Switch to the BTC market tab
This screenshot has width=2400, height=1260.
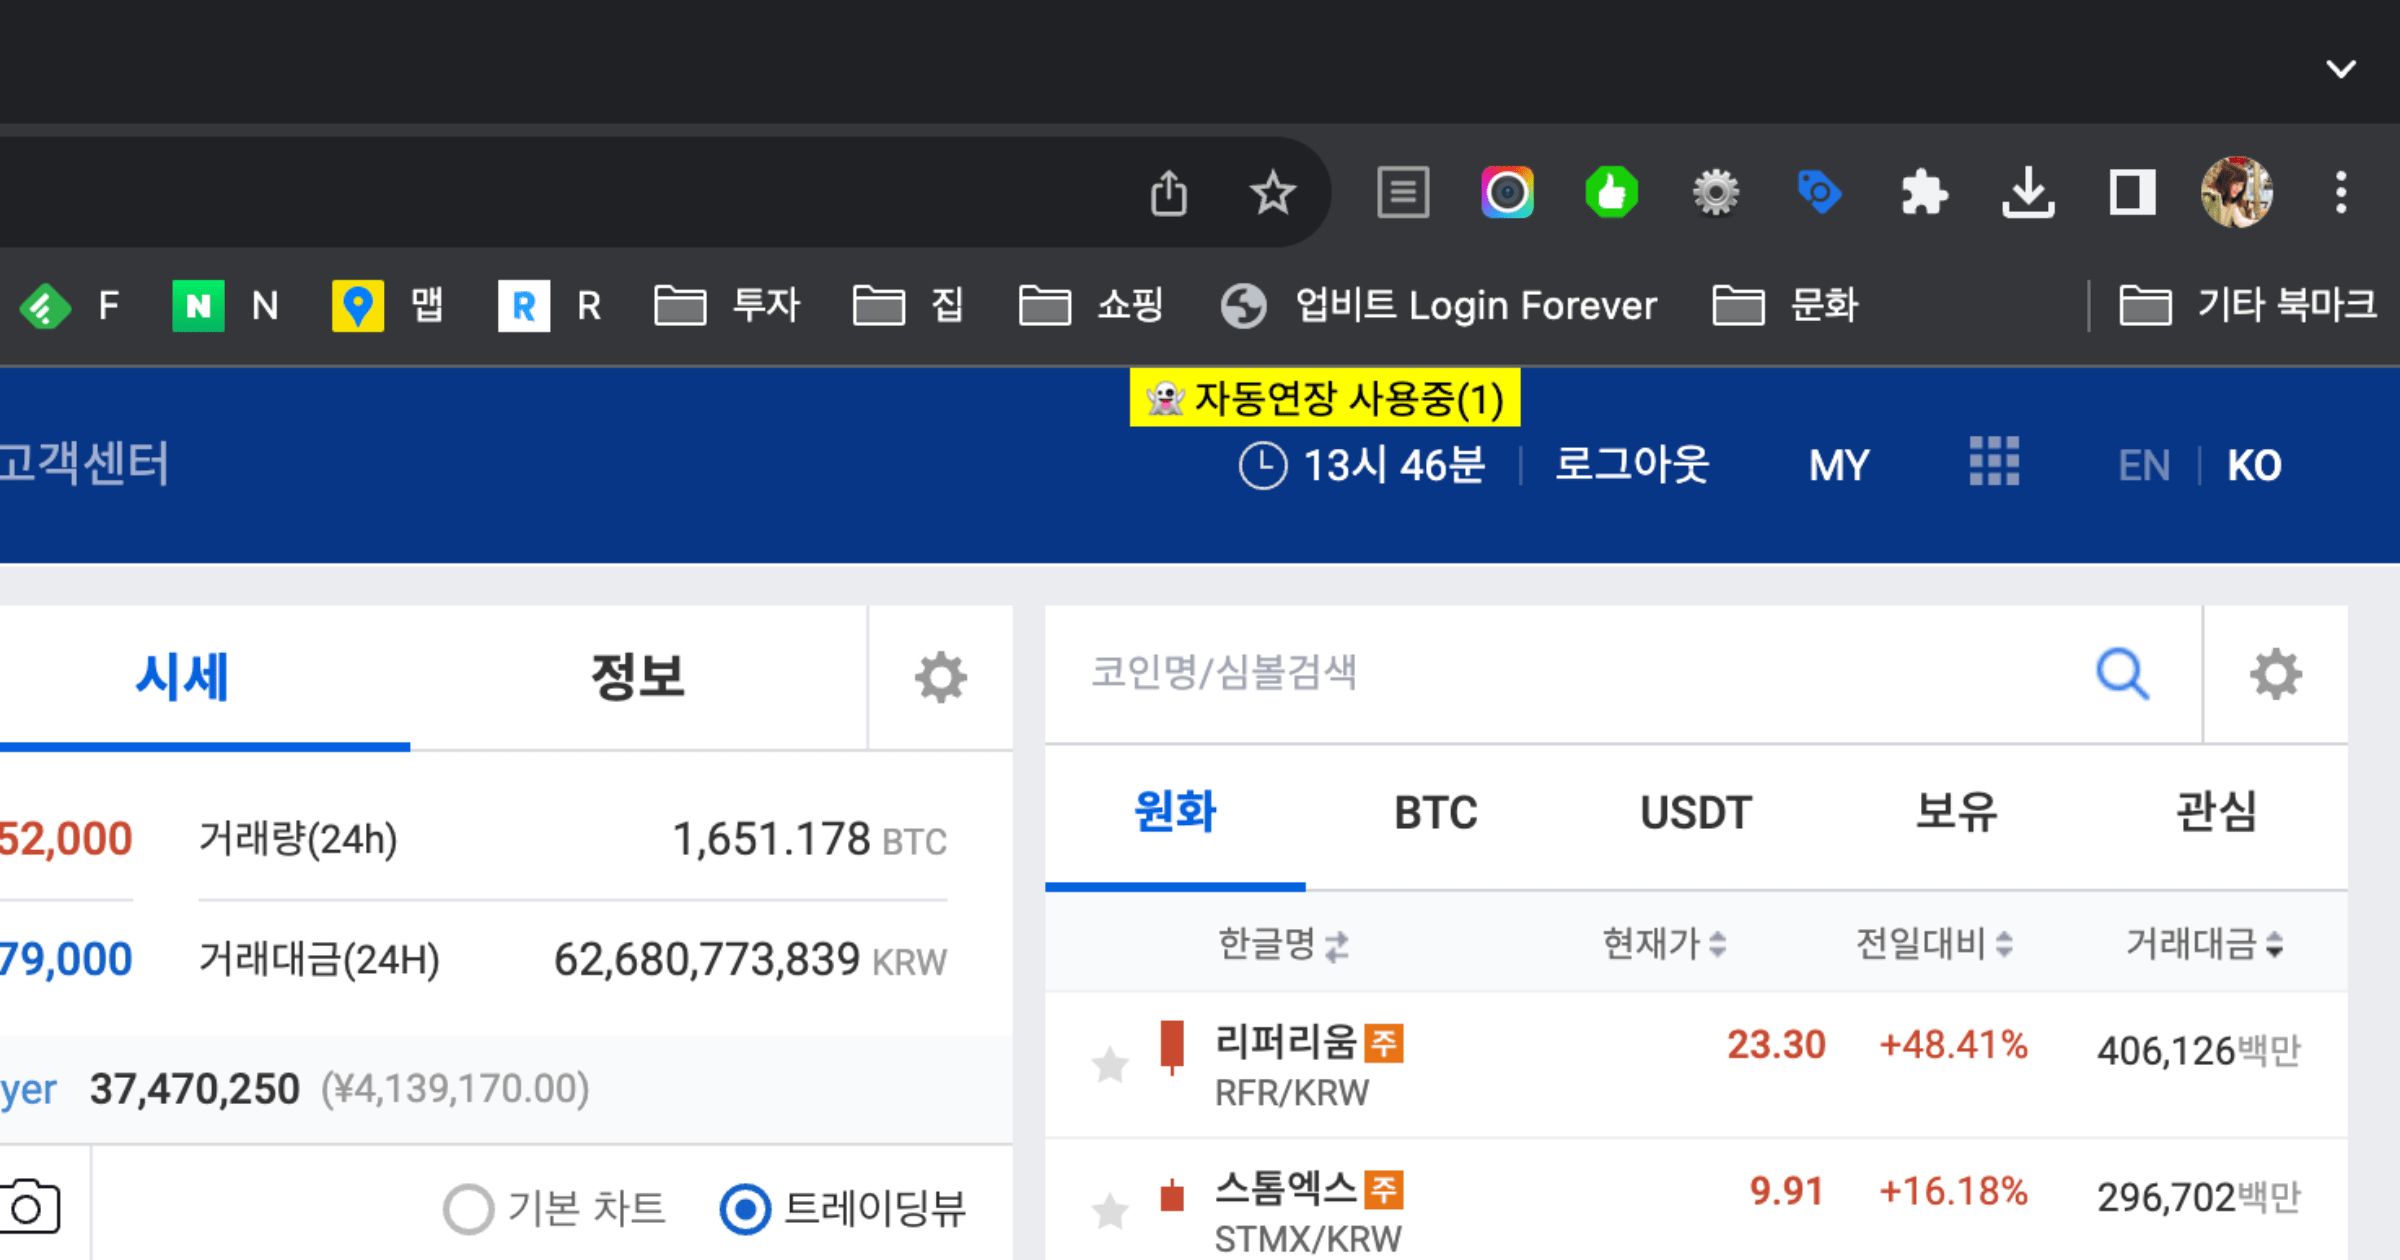click(x=1435, y=813)
